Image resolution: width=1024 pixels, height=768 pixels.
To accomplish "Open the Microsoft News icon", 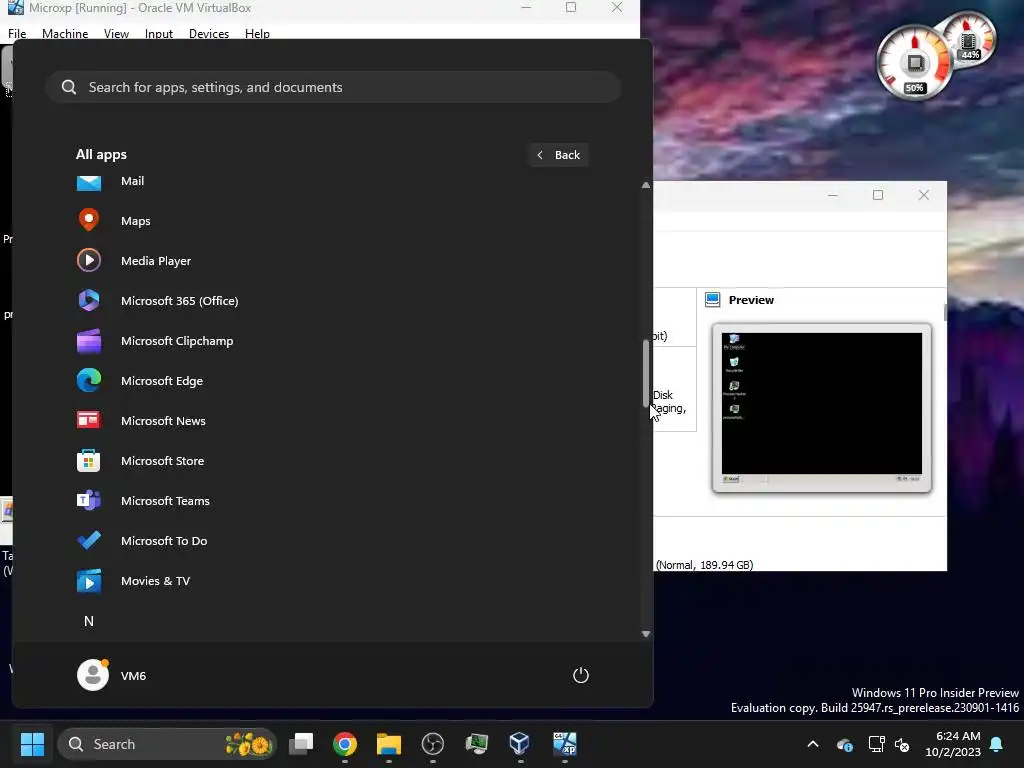I will (x=89, y=420).
